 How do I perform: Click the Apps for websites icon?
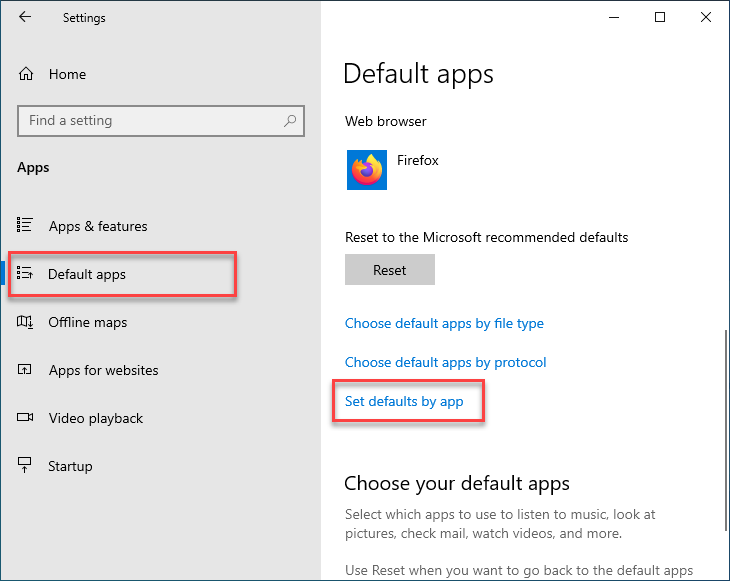25,369
